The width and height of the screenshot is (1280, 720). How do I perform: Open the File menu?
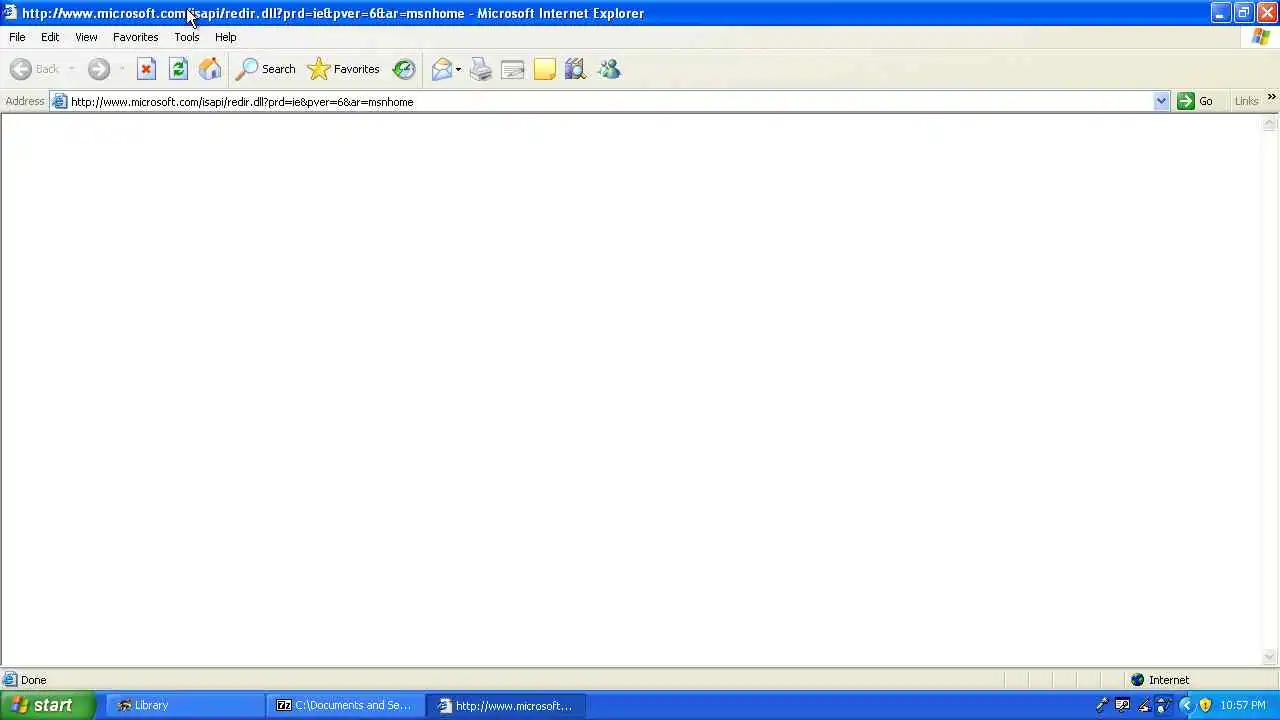tap(17, 37)
